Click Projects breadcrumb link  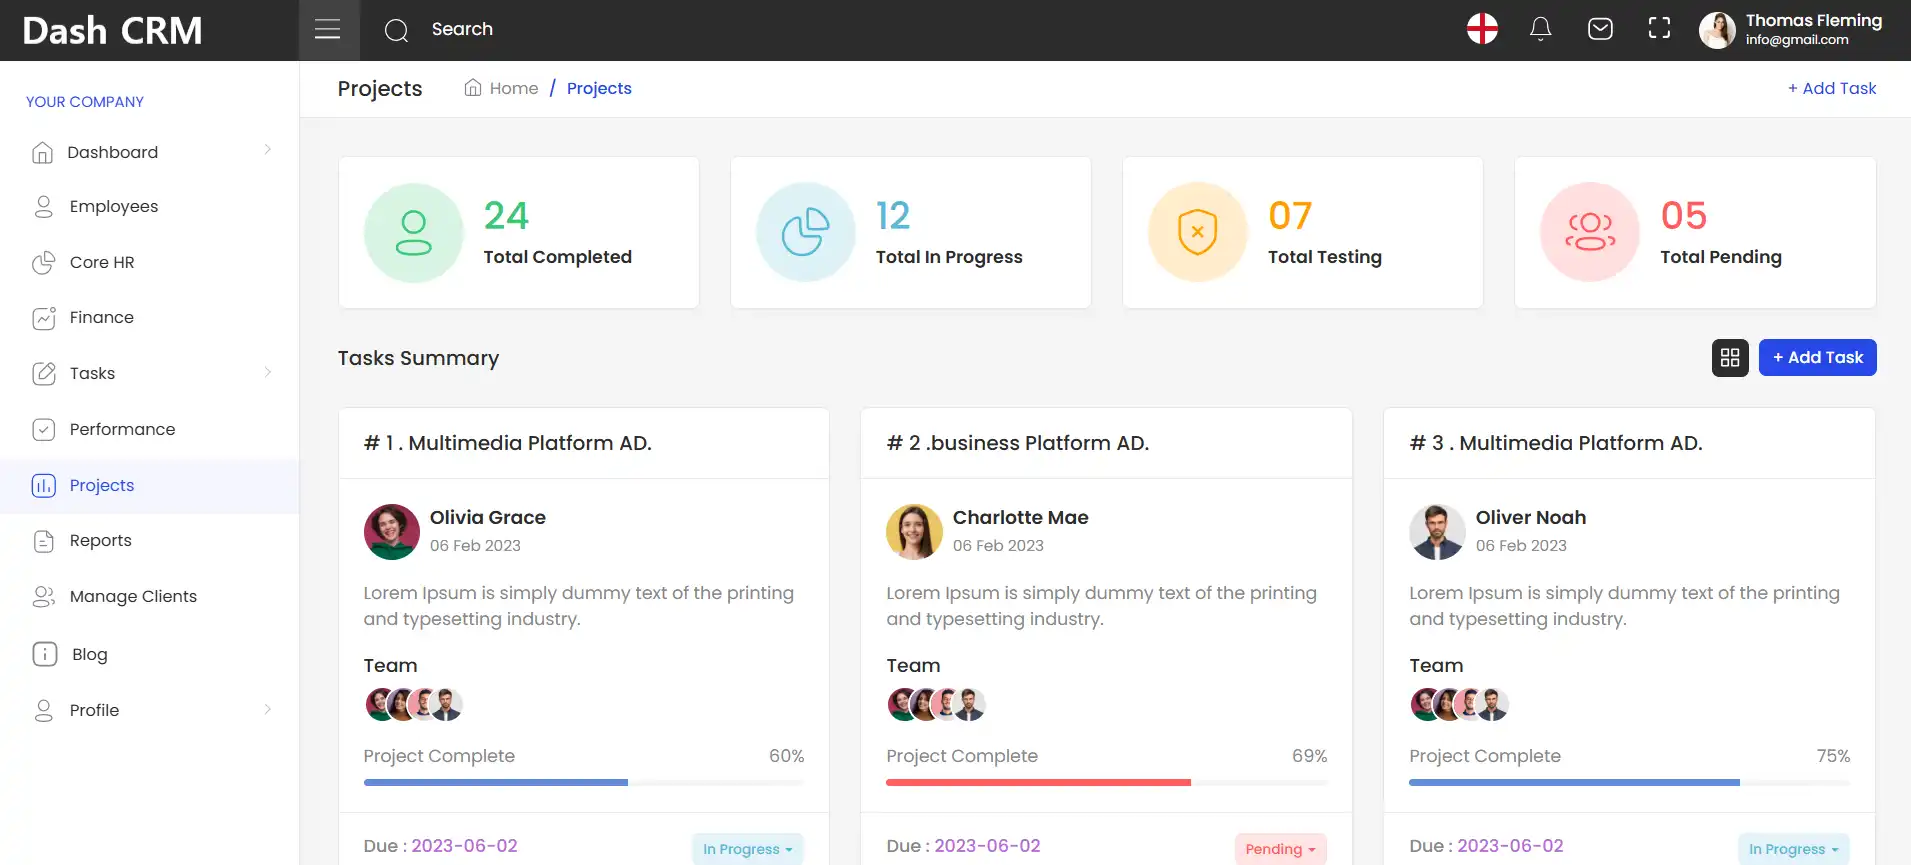click(x=599, y=88)
